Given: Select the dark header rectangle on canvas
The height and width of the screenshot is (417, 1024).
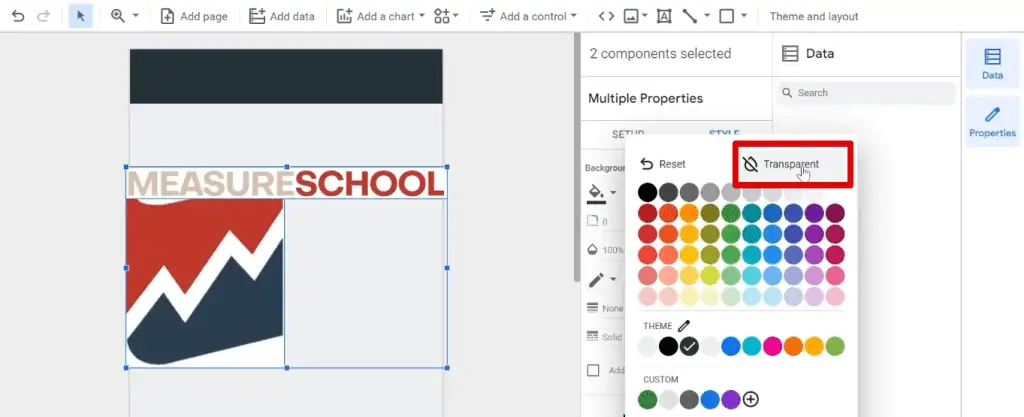Looking at the screenshot, I should point(286,76).
